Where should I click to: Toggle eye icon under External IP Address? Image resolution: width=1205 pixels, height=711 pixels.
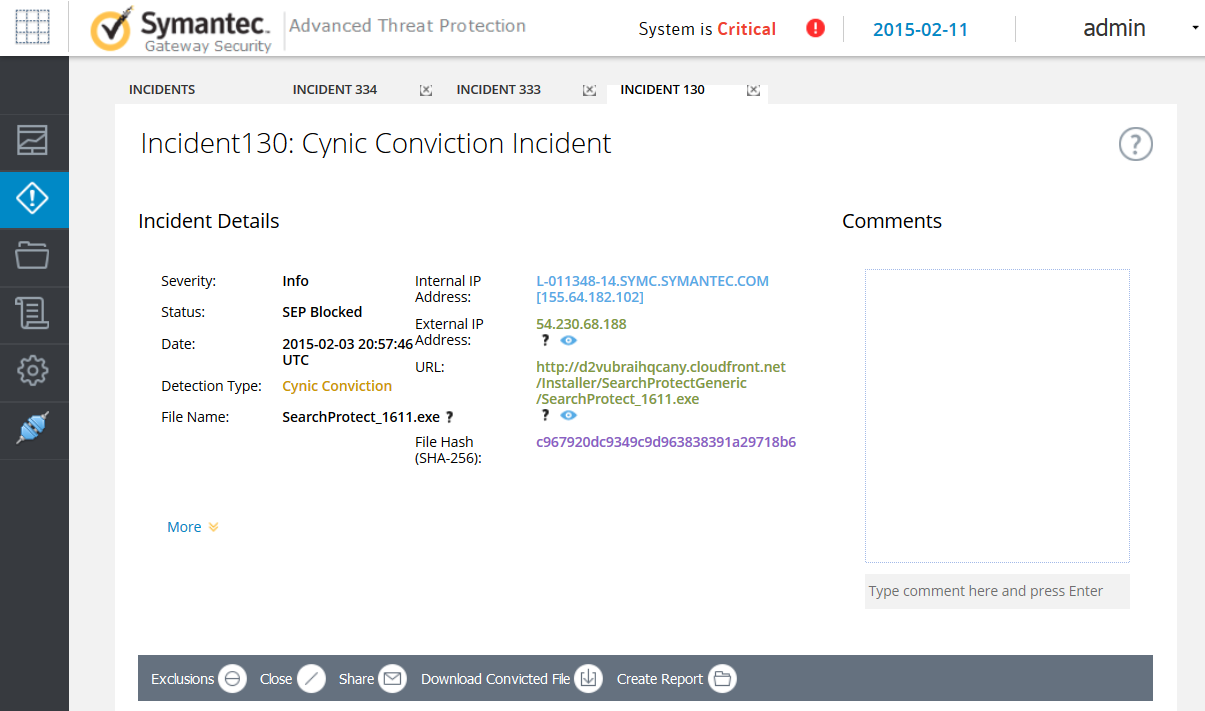[x=568, y=341]
